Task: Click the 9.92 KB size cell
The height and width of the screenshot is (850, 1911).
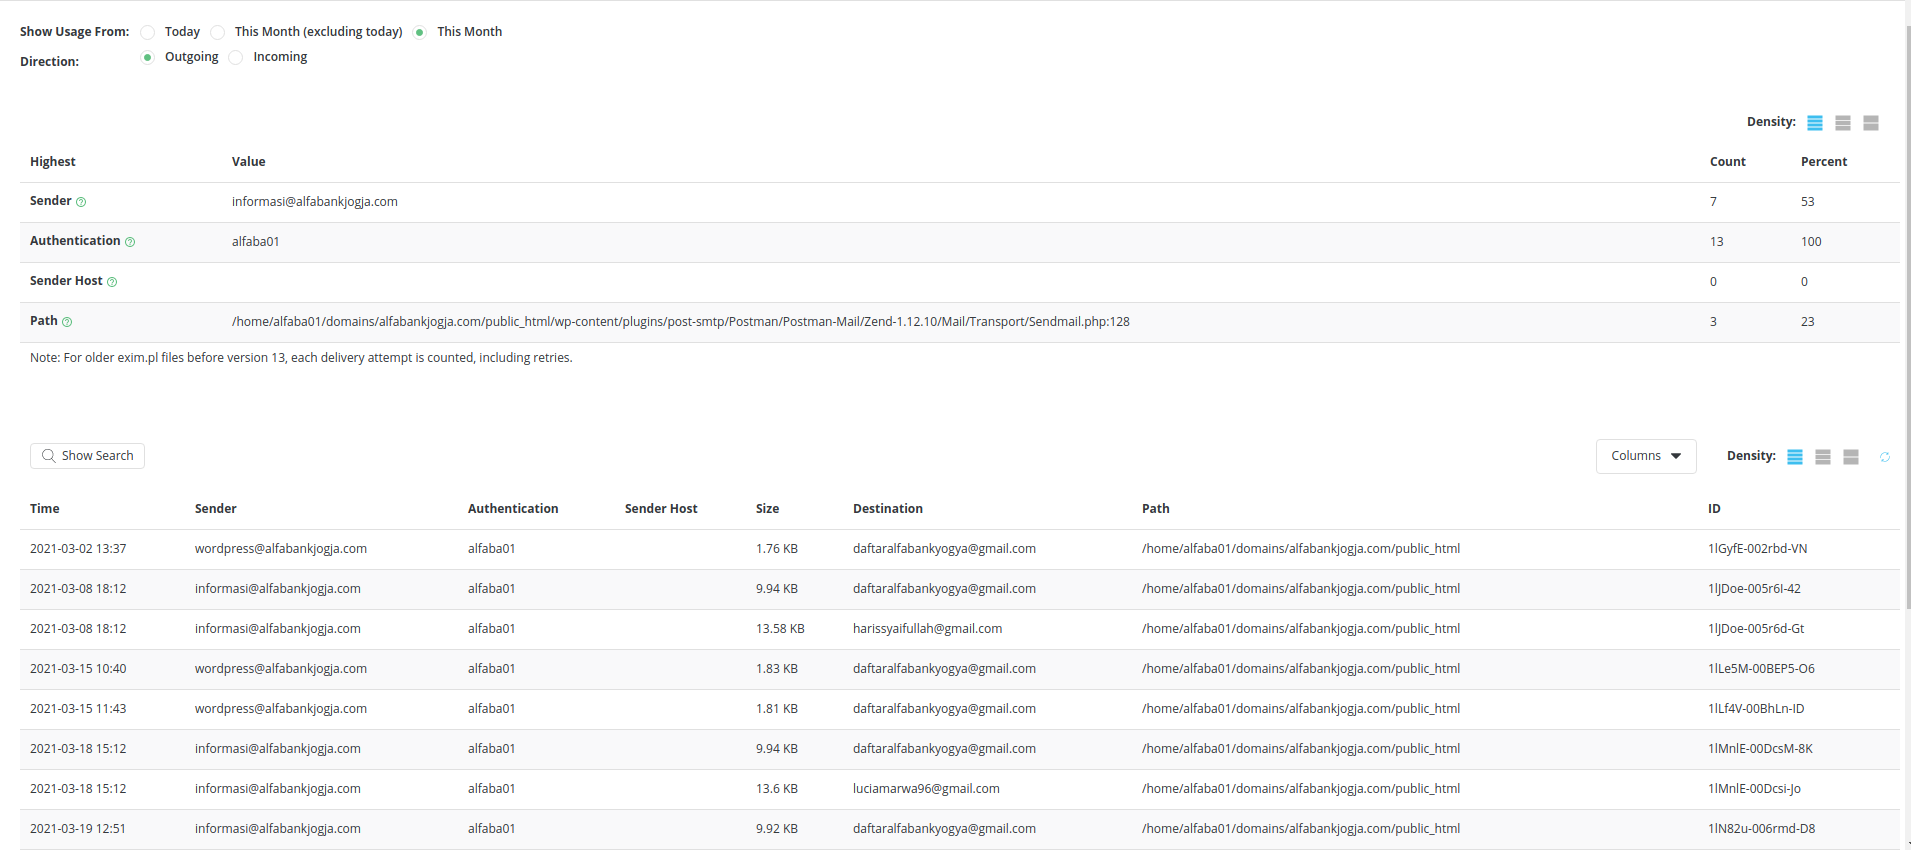Action: [777, 829]
